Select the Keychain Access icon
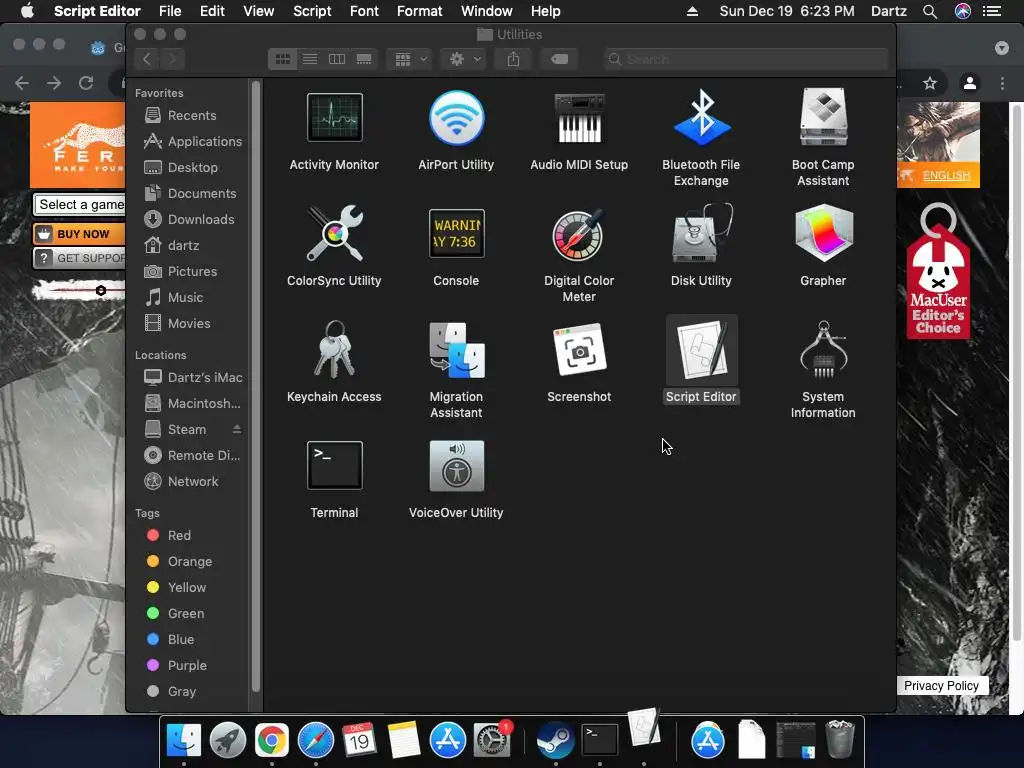 click(x=334, y=349)
